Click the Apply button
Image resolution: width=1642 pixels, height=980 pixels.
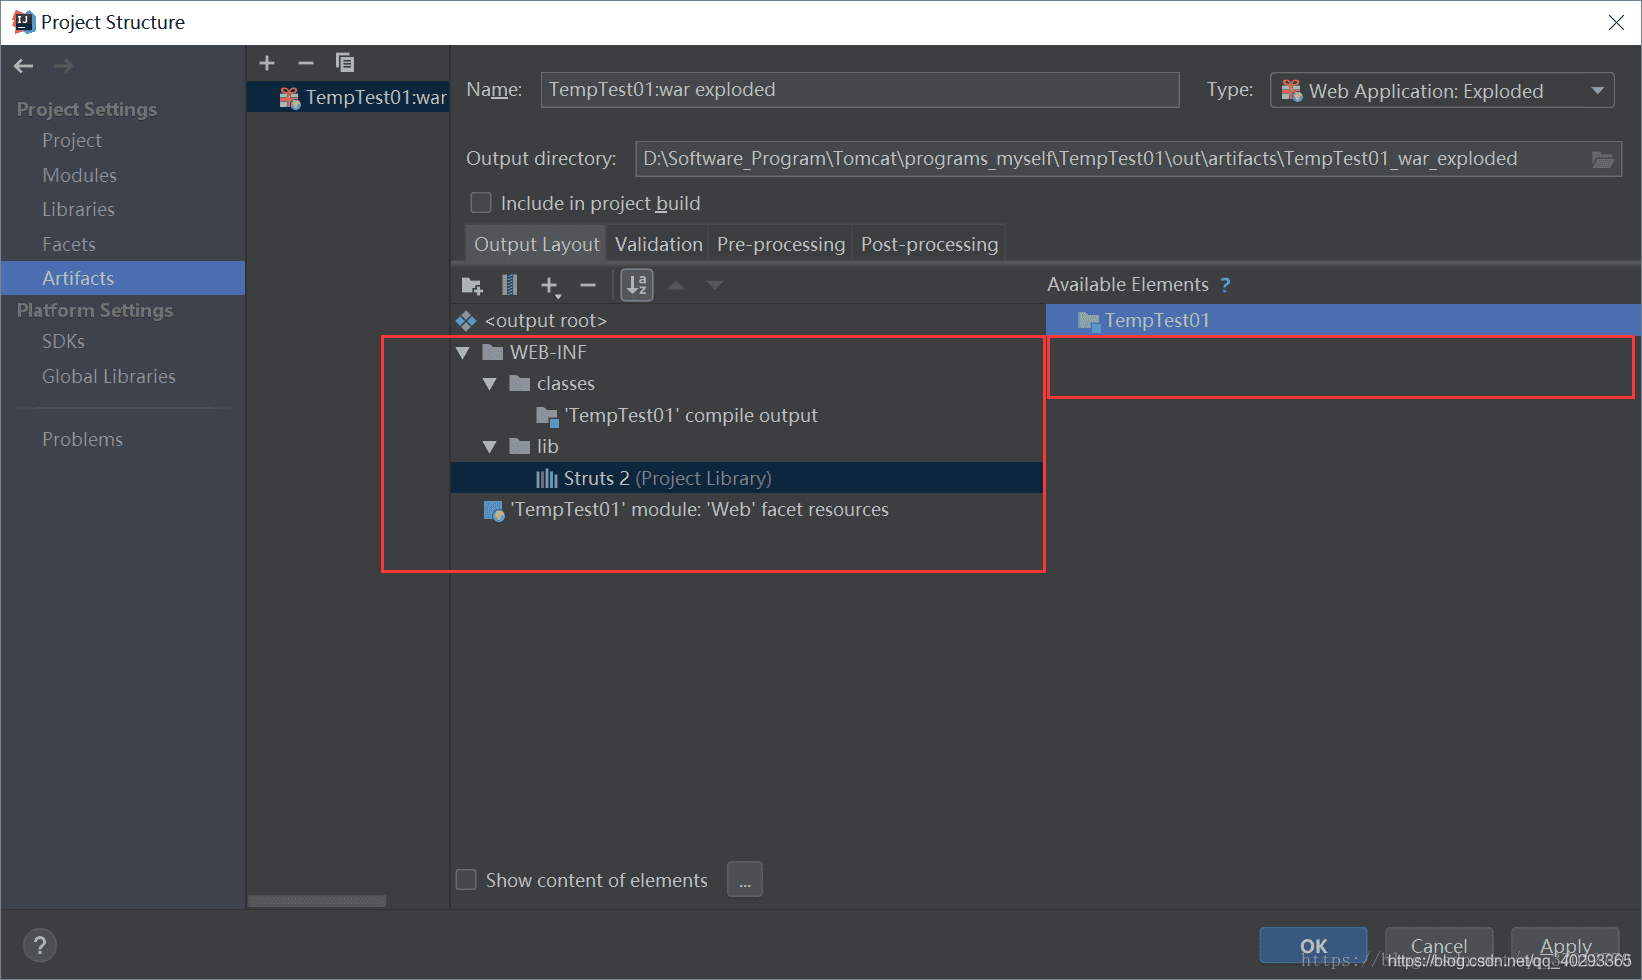point(1563,946)
